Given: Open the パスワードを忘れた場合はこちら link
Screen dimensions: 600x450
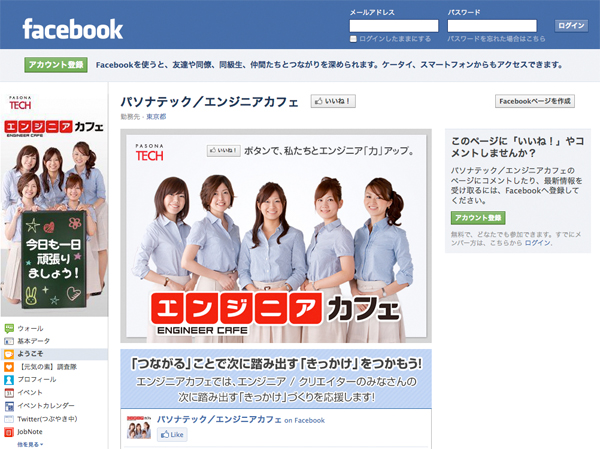Looking at the screenshot, I should pos(497,39).
